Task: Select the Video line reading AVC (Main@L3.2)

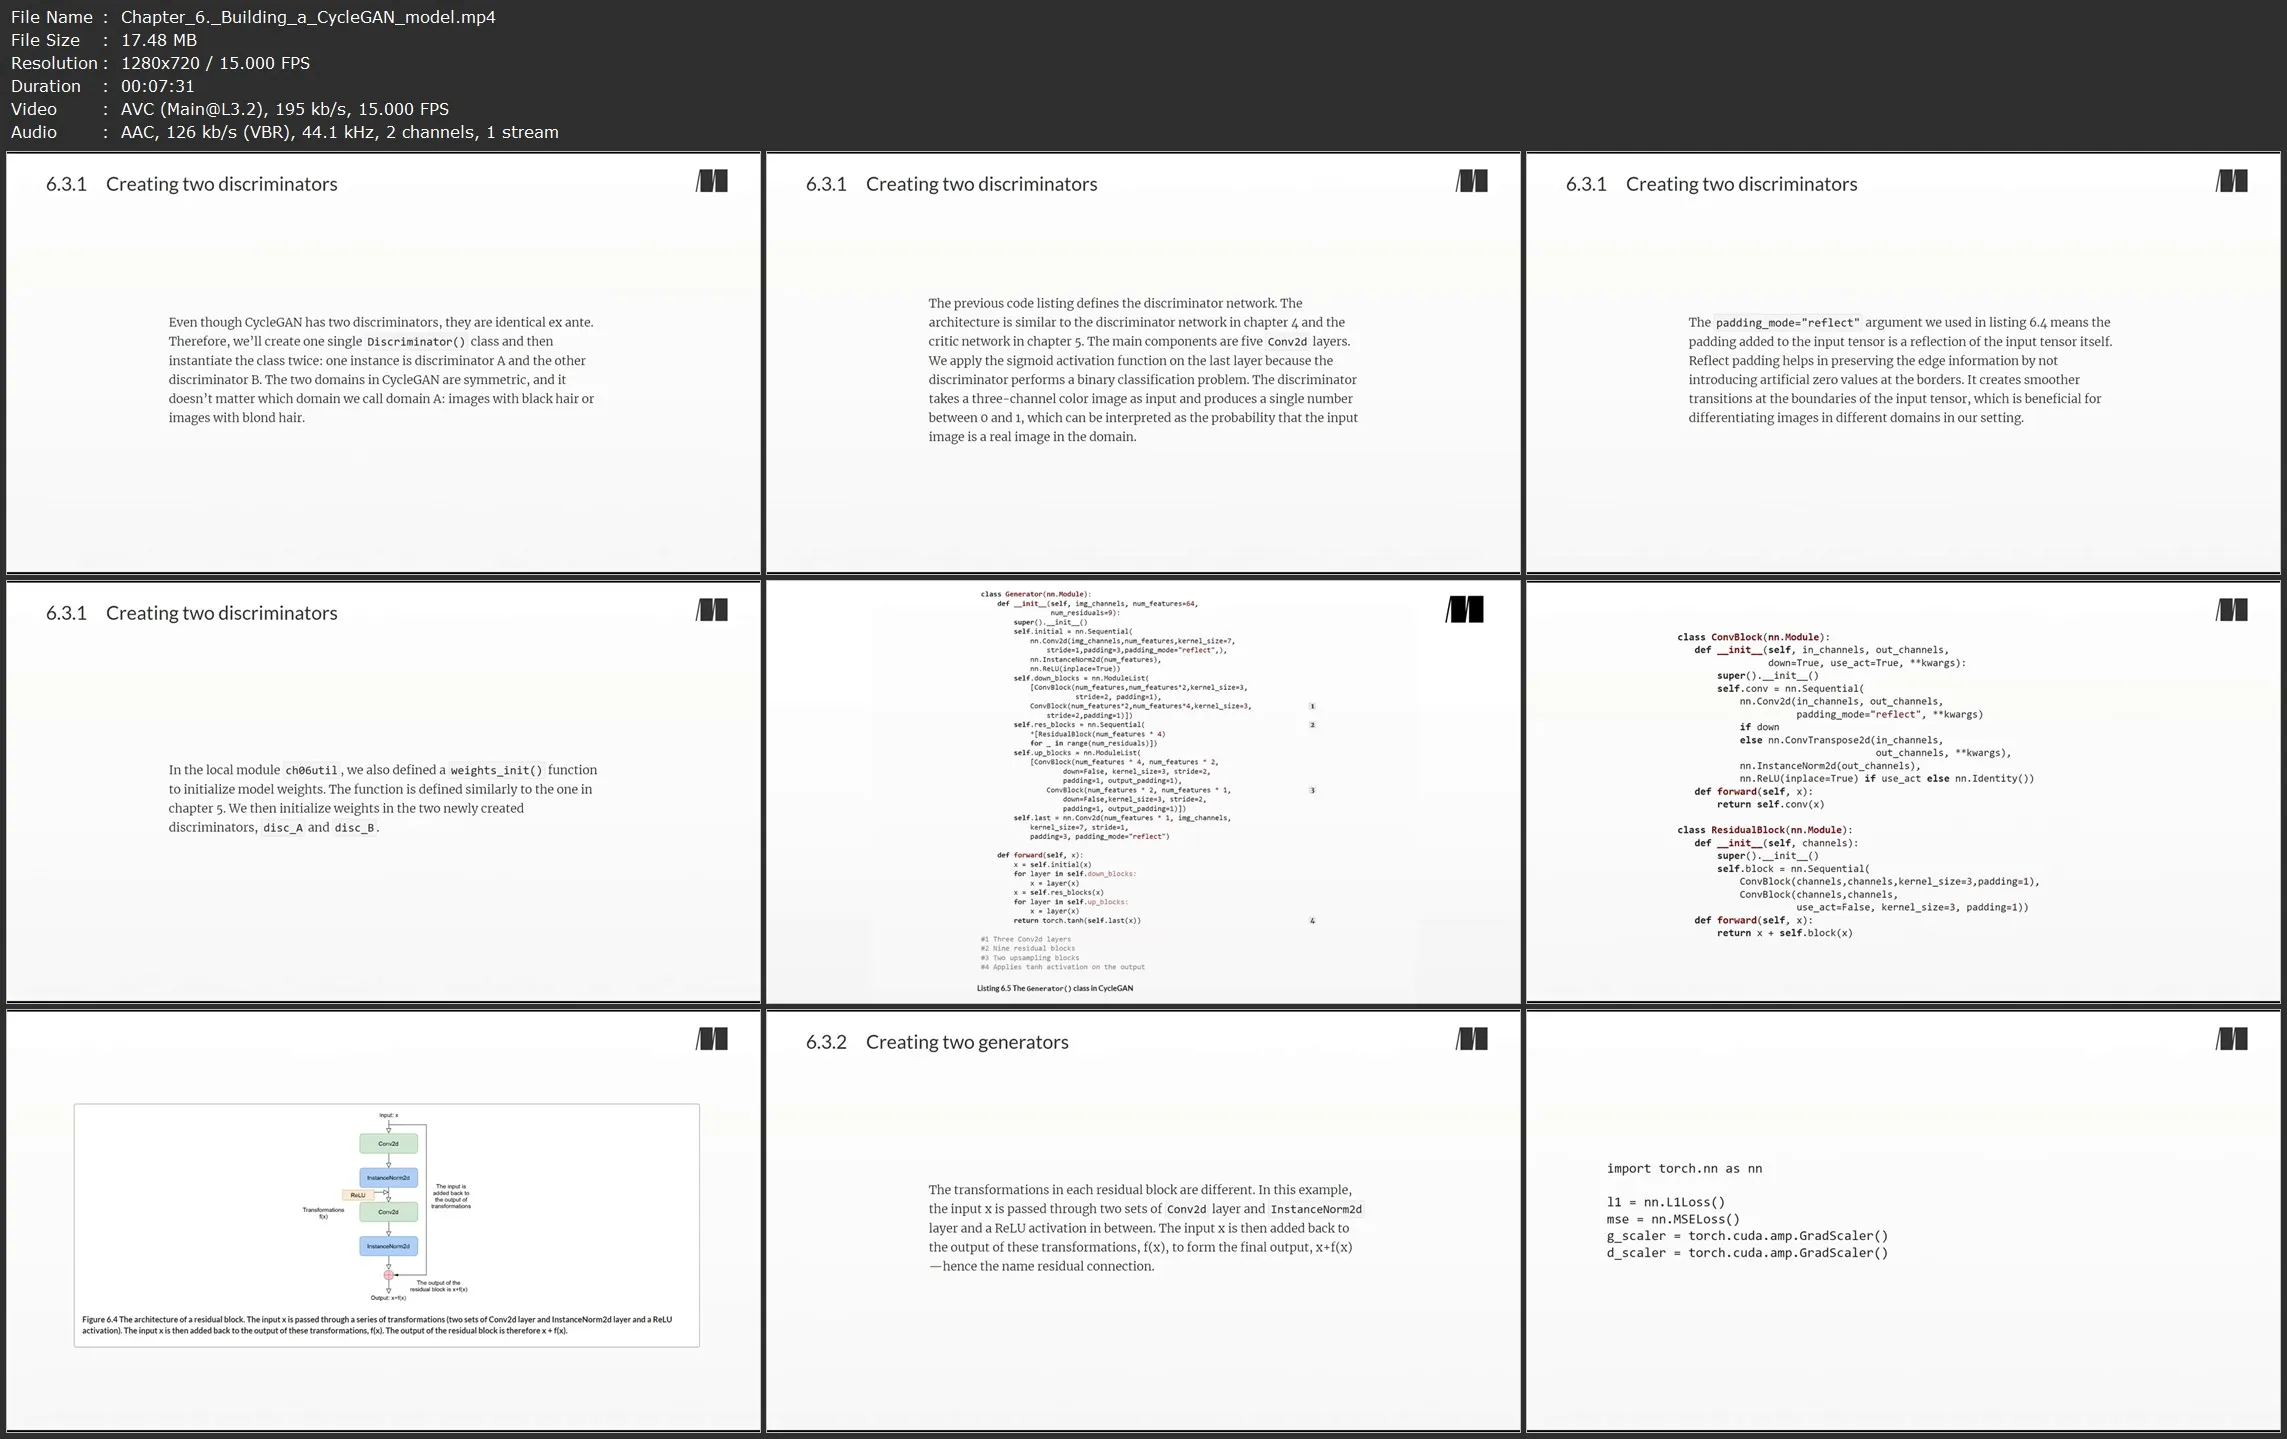Action: 284,109
